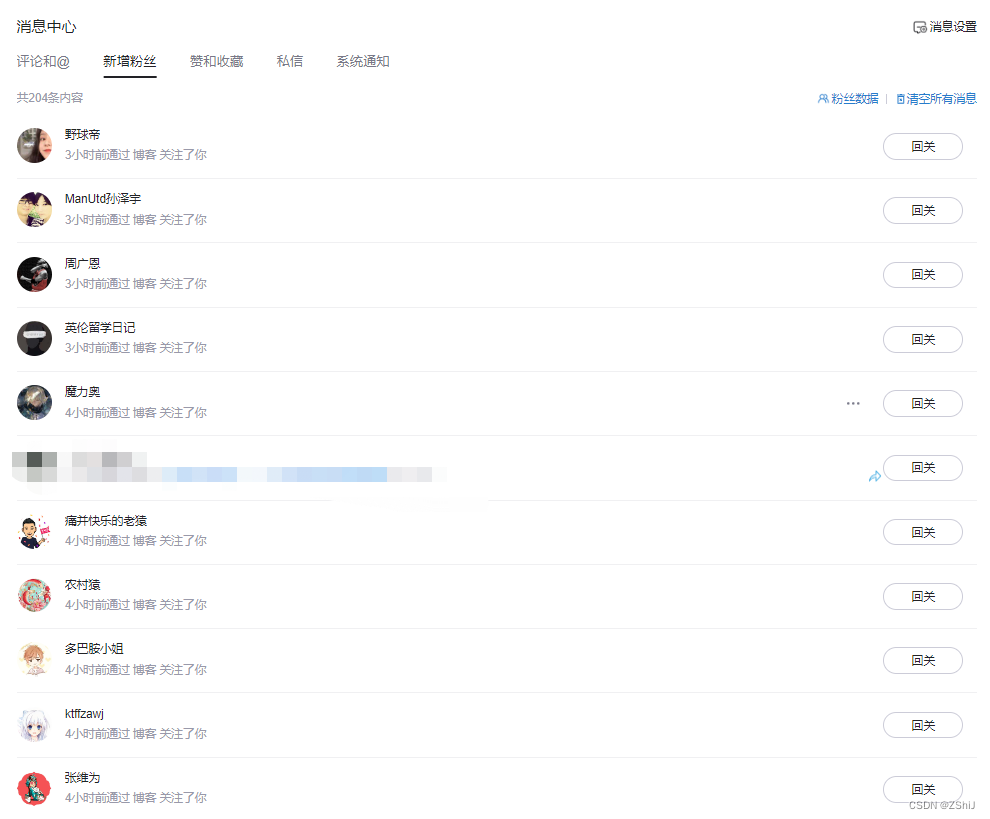Open more options dots for 魔力奥

(x=853, y=404)
